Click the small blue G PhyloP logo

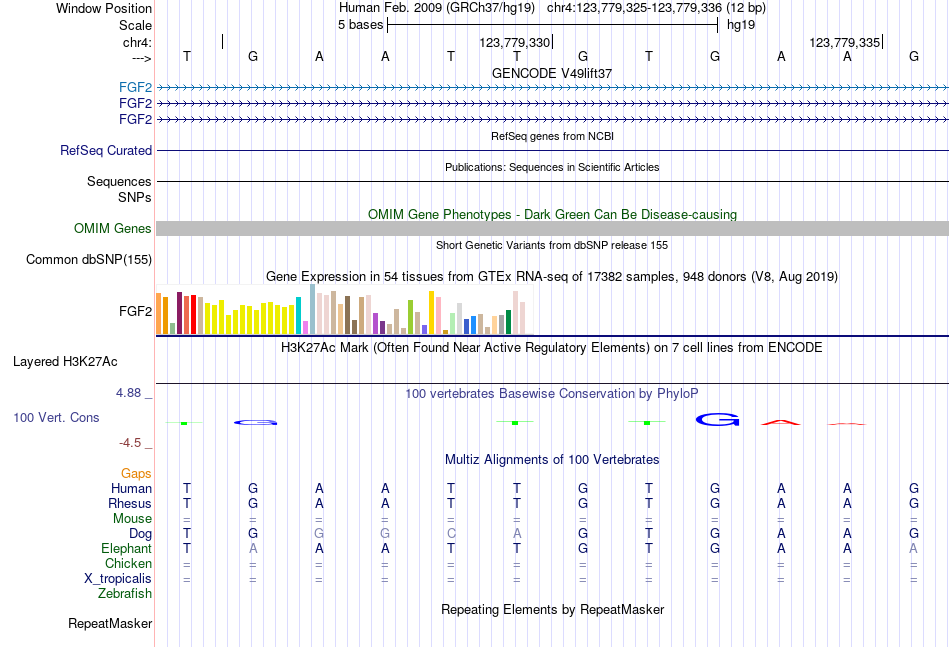click(256, 422)
